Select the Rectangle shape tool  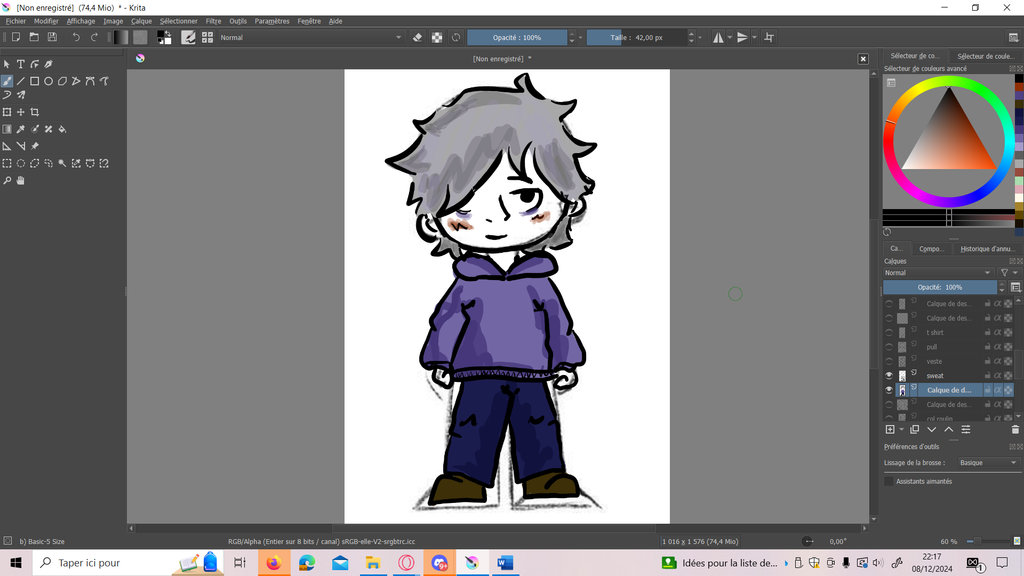coord(34,81)
